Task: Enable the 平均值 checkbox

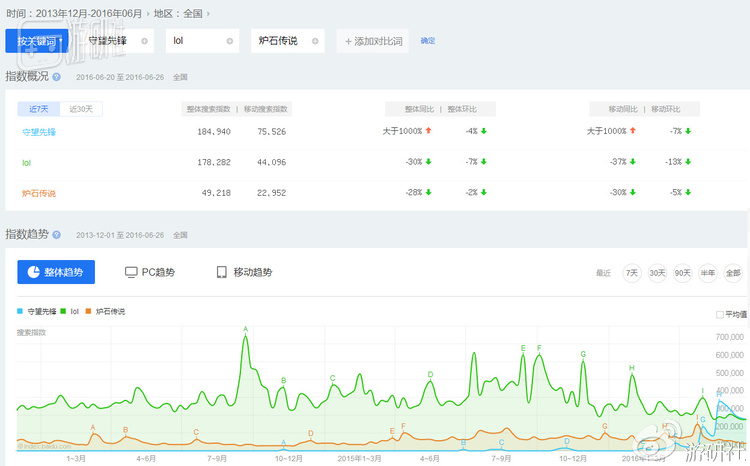Action: (719, 314)
